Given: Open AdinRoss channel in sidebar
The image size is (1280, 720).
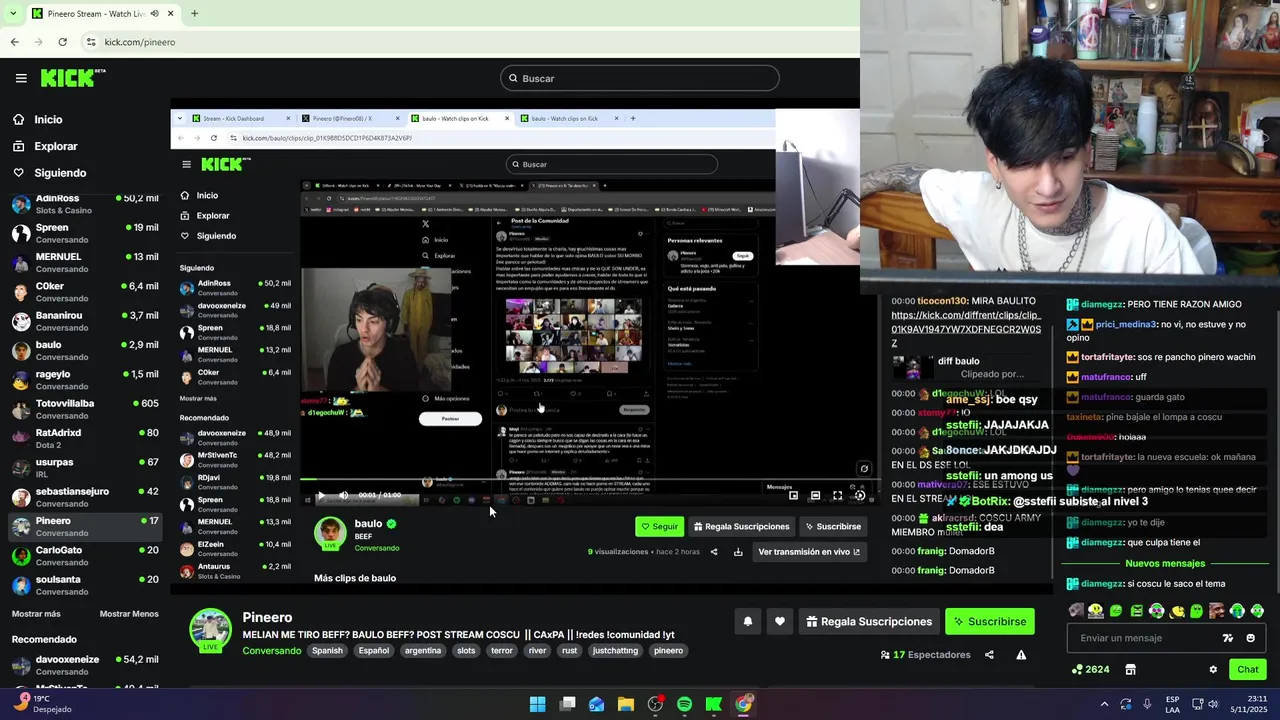Looking at the screenshot, I should (x=84, y=204).
